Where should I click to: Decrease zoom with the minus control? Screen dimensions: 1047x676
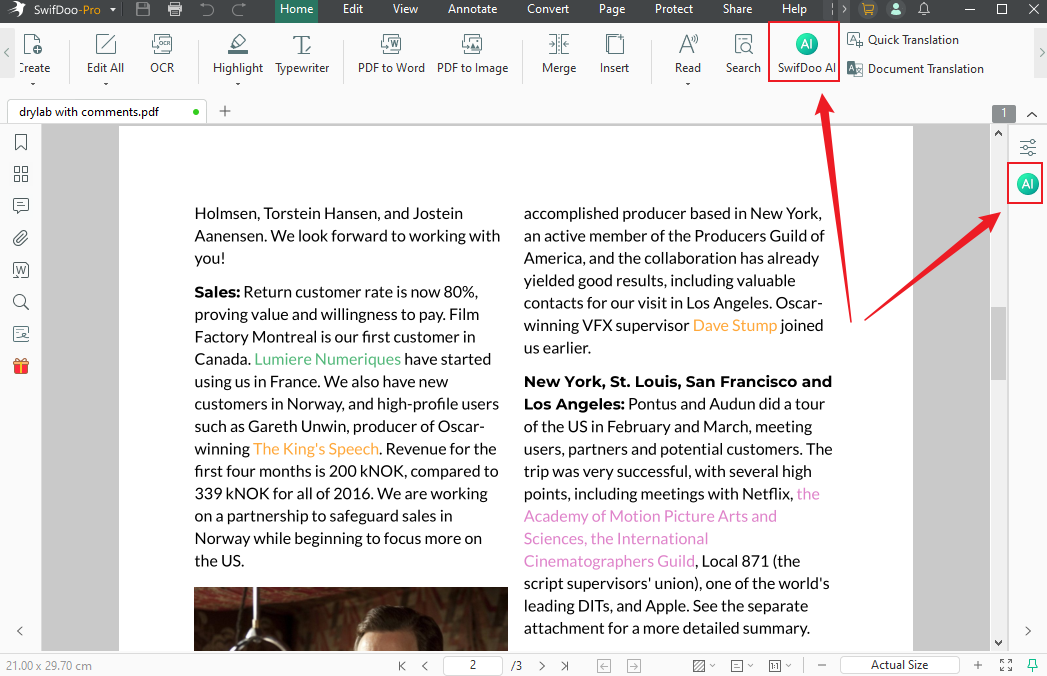821,664
